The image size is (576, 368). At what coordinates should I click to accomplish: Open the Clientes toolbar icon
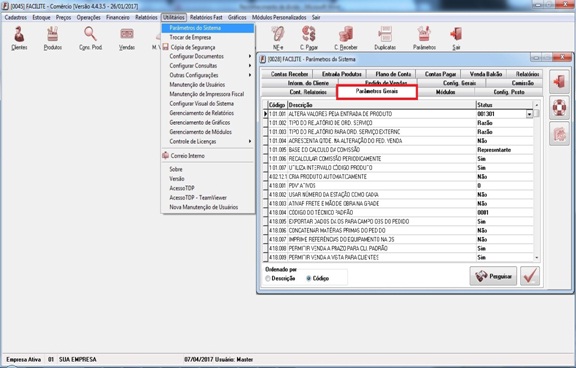[x=19, y=38]
